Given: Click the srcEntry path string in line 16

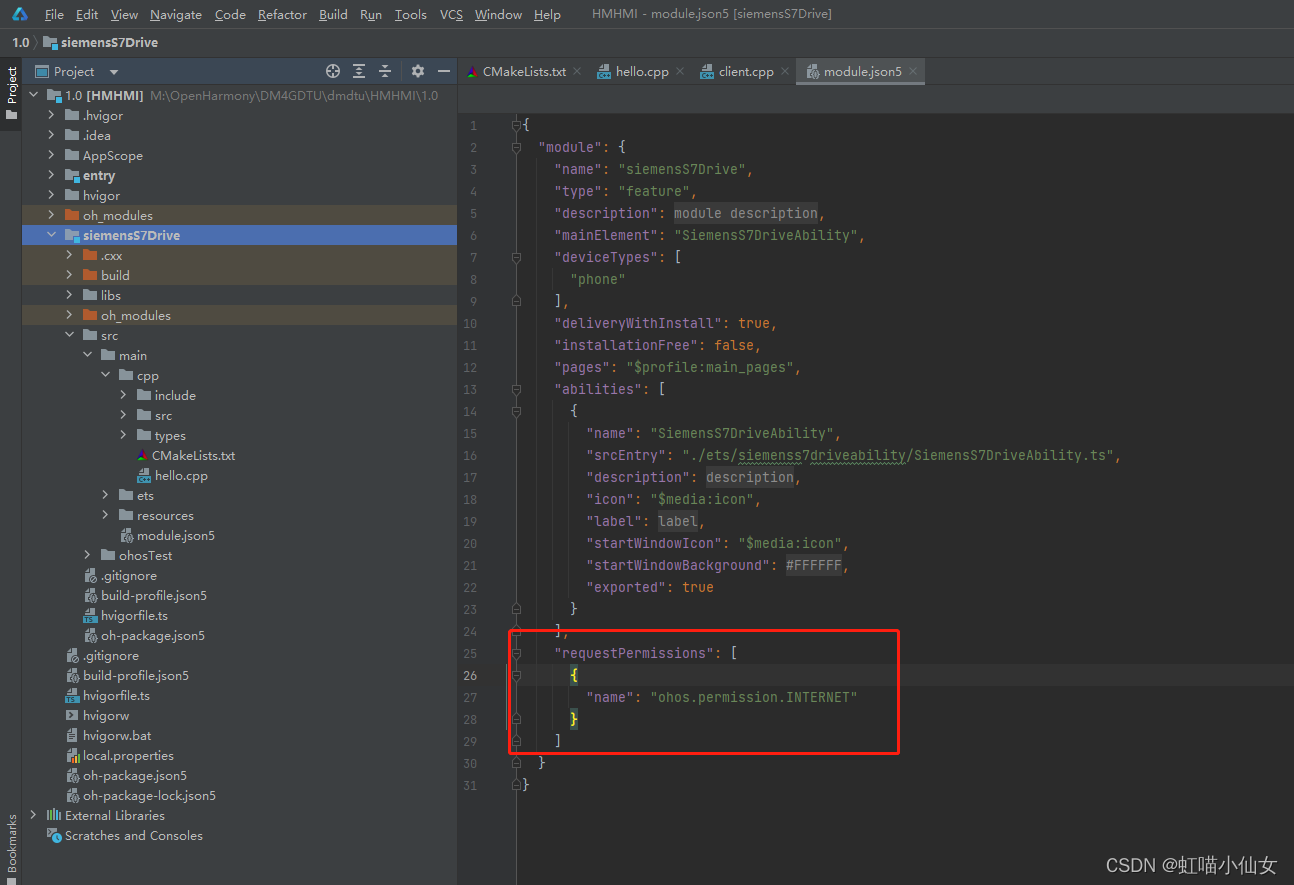Looking at the screenshot, I should [x=898, y=455].
